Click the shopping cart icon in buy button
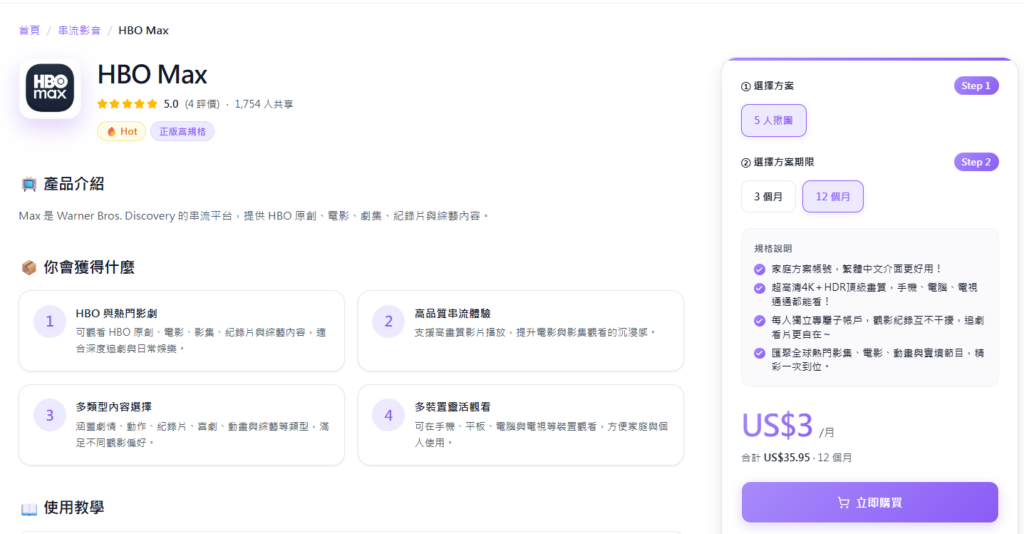The height and width of the screenshot is (534, 1024). [x=843, y=503]
